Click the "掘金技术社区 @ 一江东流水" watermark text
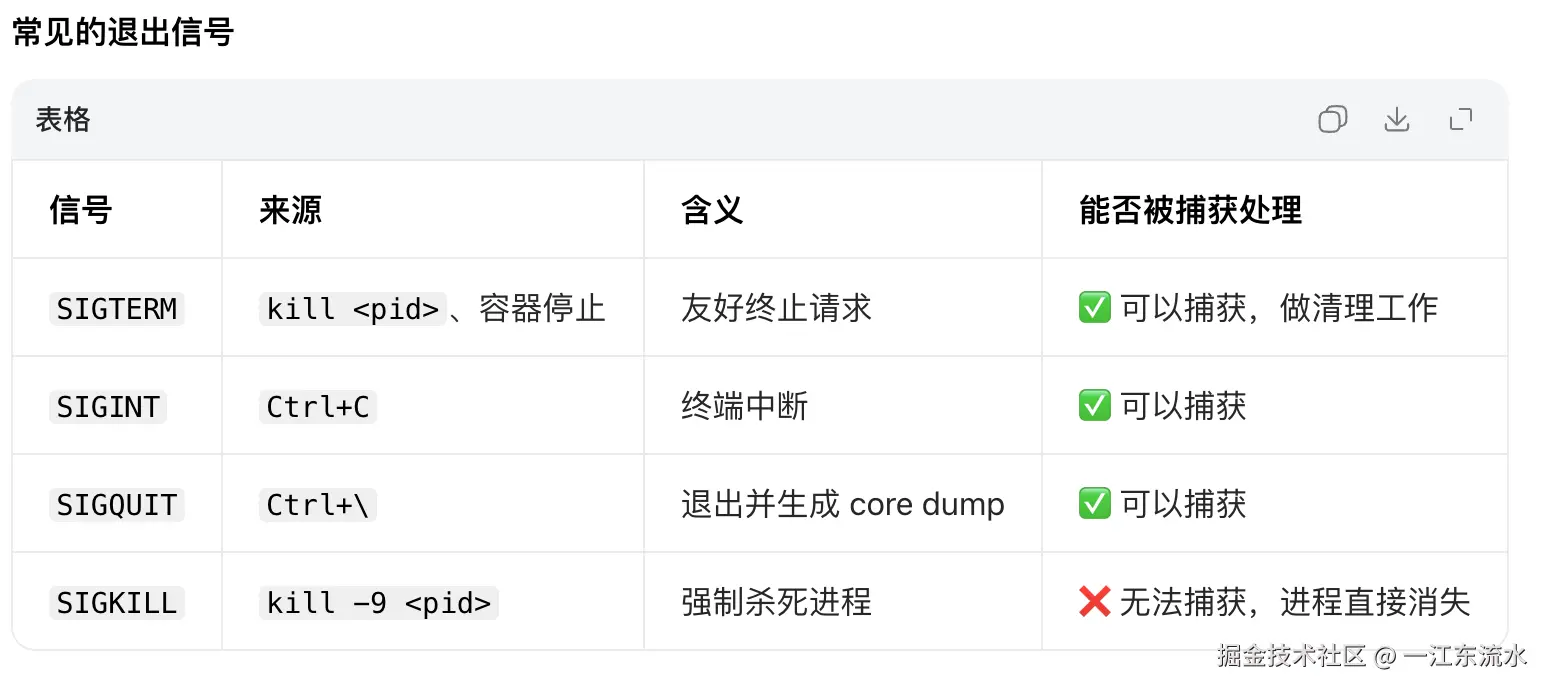Screen dimensions: 1548x690 [x=1372, y=656]
